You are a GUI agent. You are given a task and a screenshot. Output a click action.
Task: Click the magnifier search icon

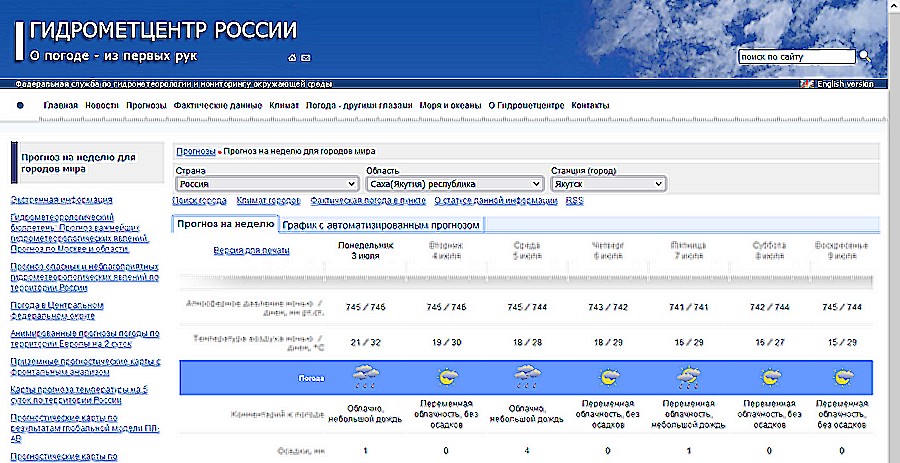[x=864, y=56]
